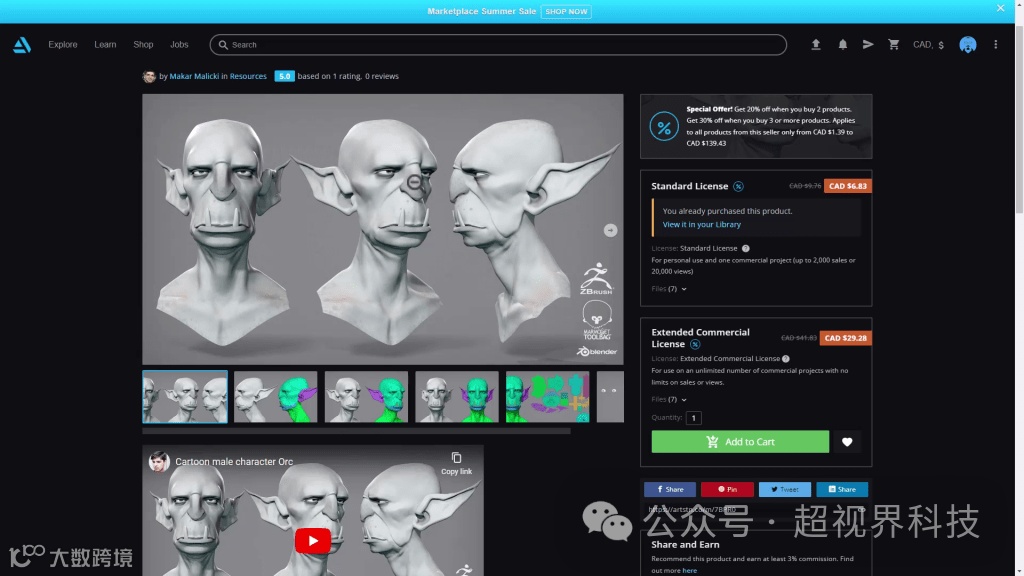Image resolution: width=1024 pixels, height=576 pixels.
Task: Click the 'Cartoon male character Orc' title
Action: (x=234, y=462)
